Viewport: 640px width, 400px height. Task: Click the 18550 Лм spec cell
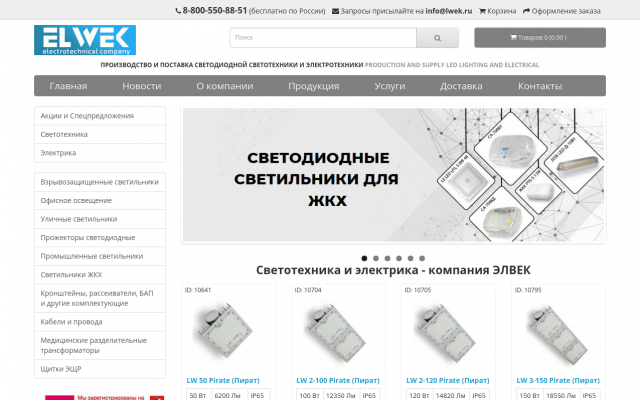click(561, 395)
